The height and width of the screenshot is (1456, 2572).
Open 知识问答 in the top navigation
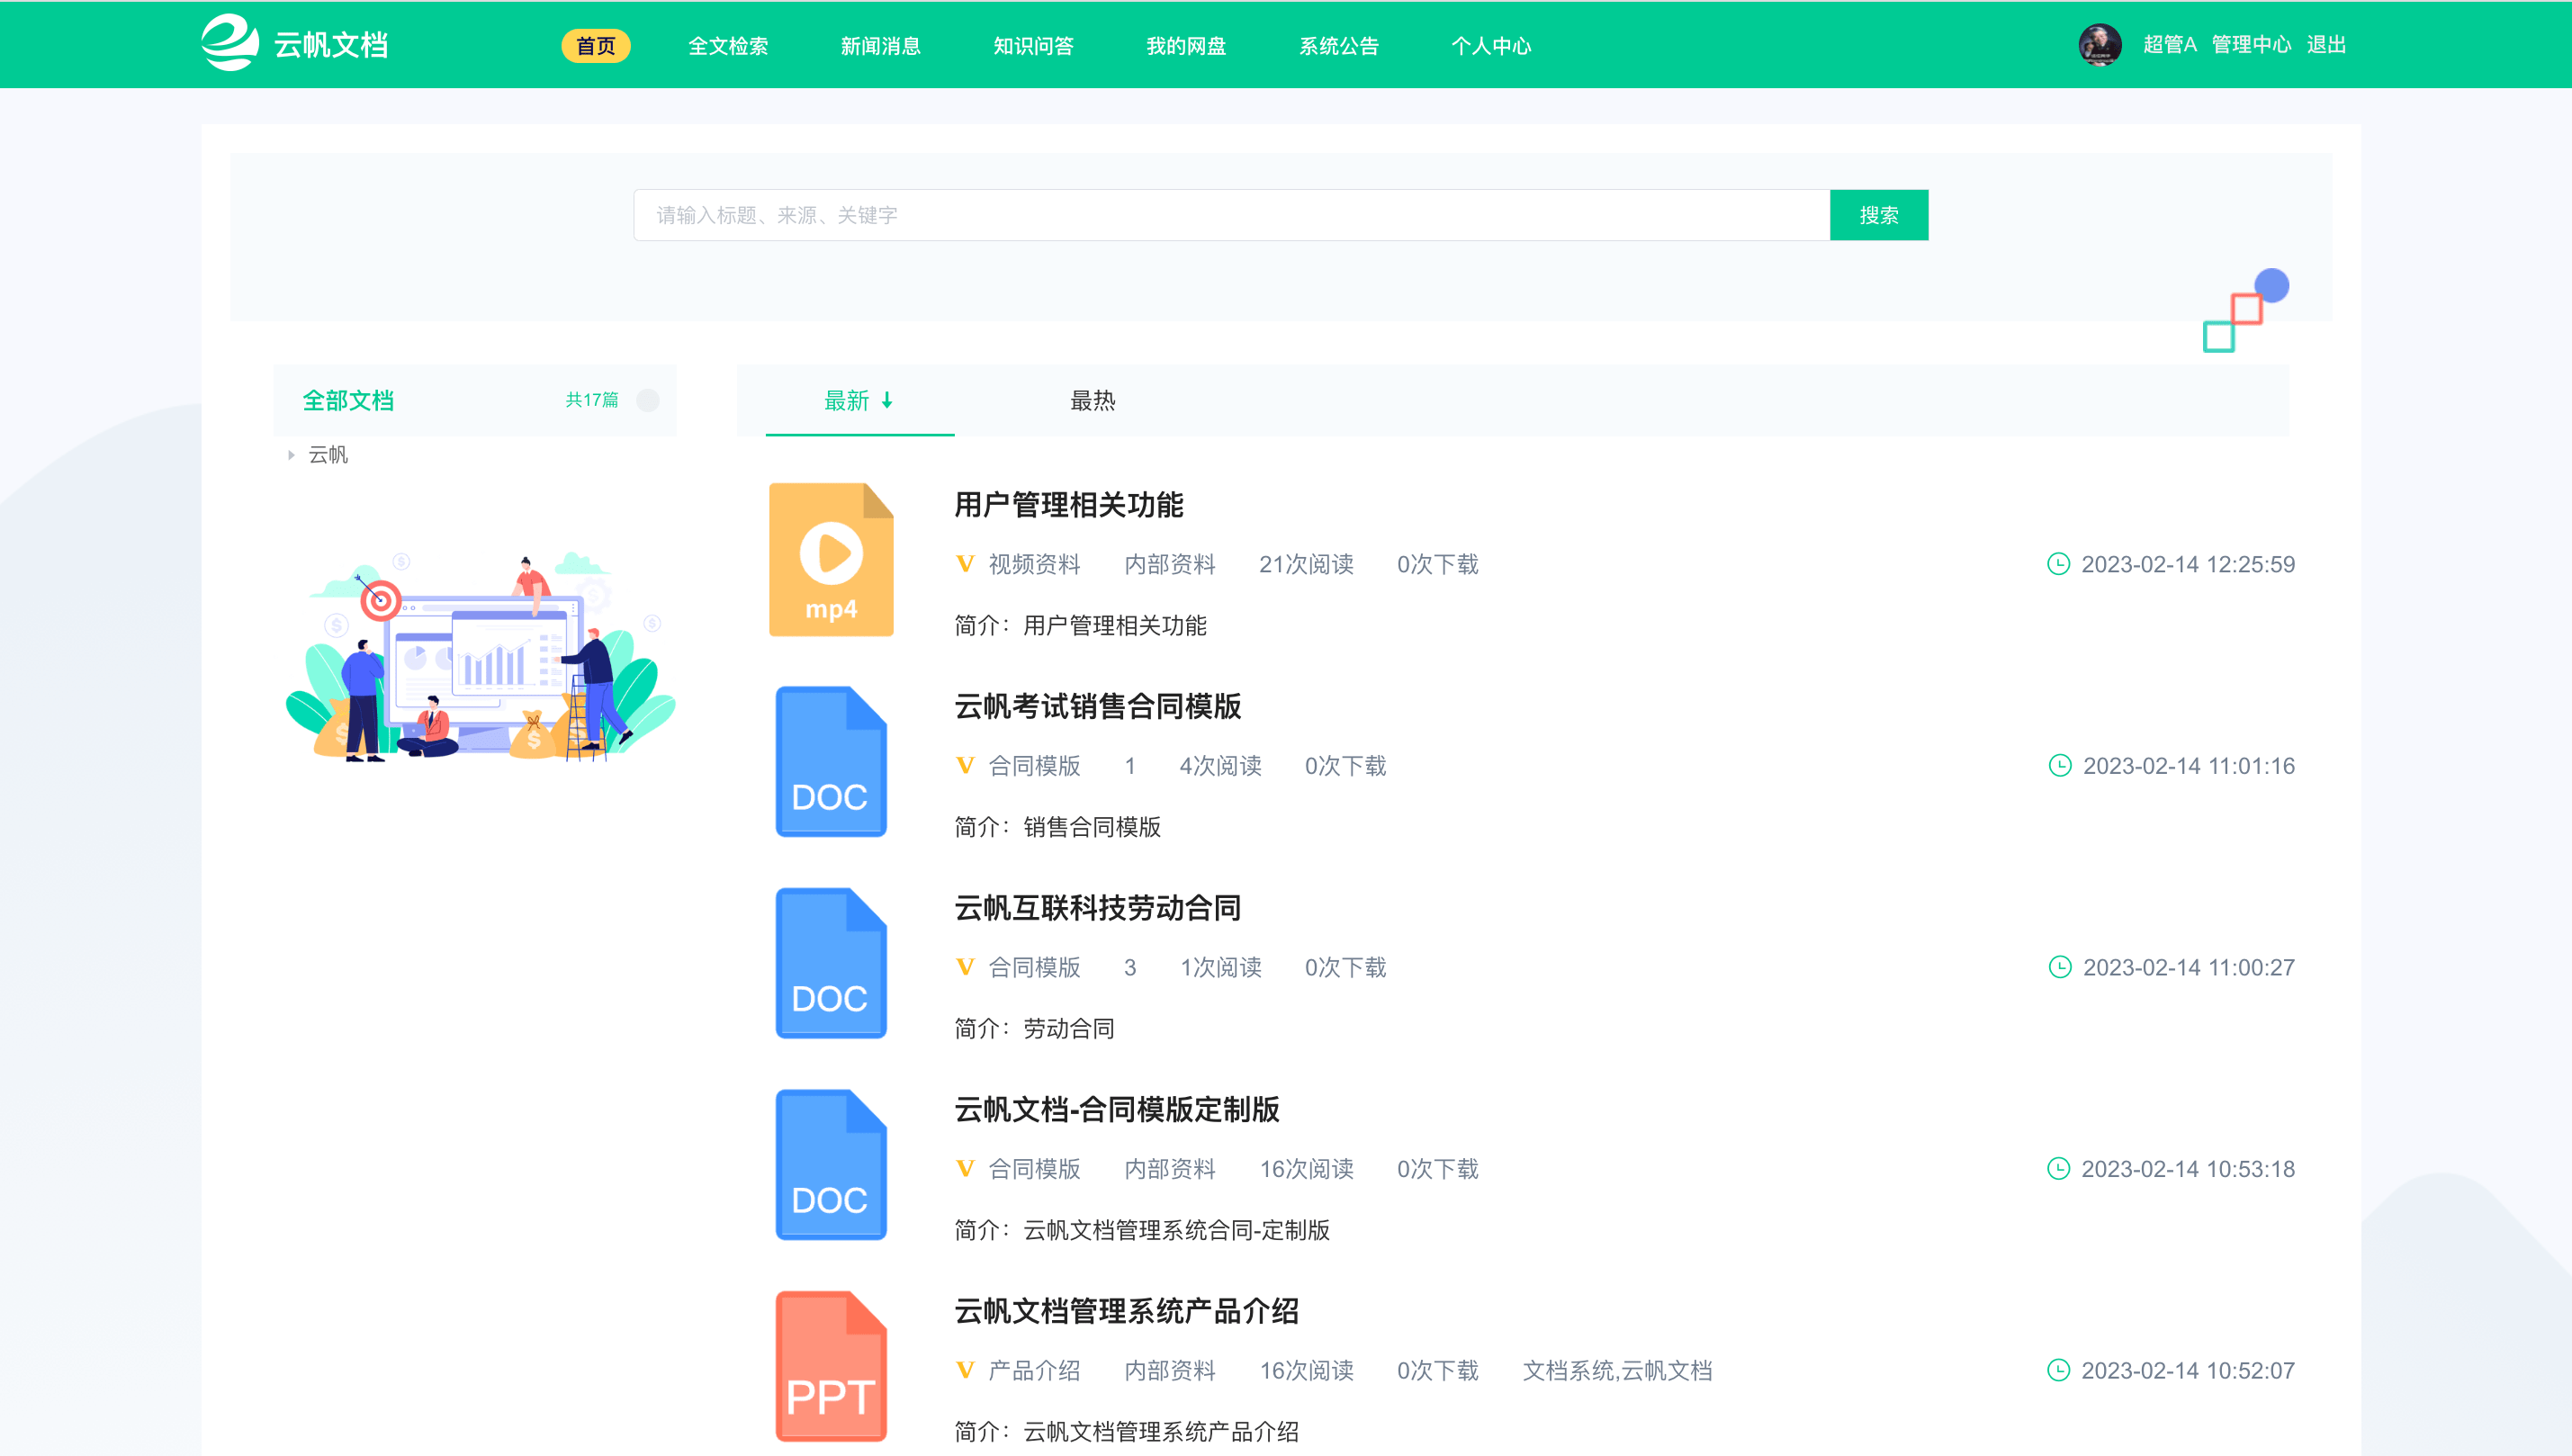point(1034,46)
